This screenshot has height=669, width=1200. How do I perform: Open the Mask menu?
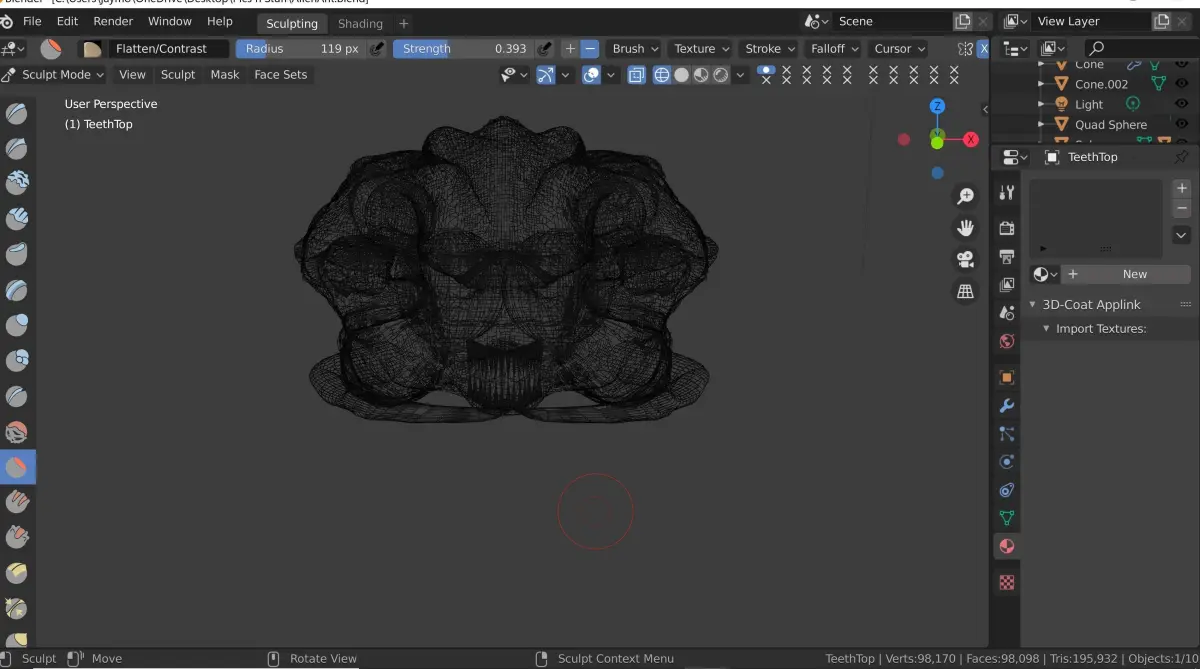[x=224, y=75]
